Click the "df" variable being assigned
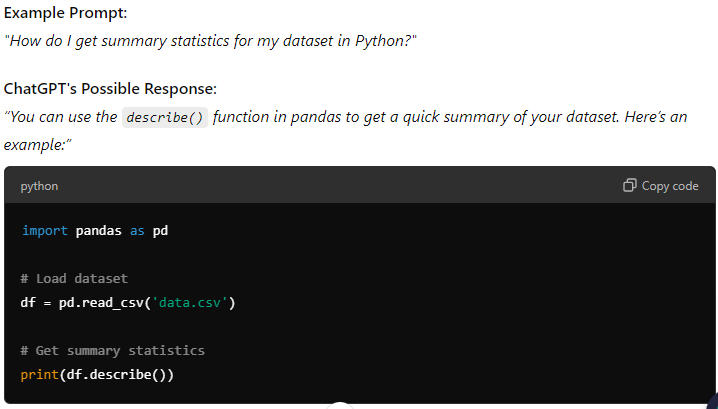The width and height of the screenshot is (718, 409). tap(28, 302)
